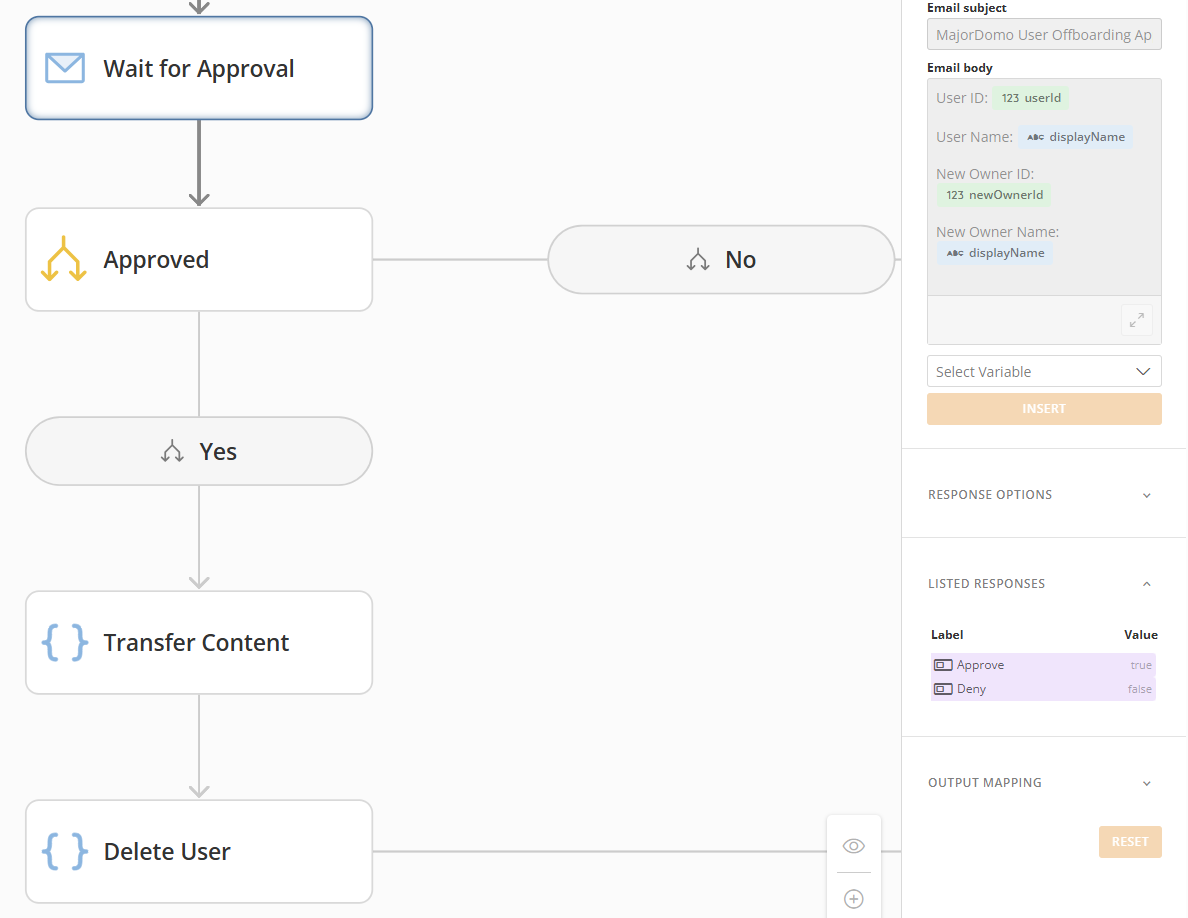The image size is (1188, 918).
Task: Click the Reset button
Action: click(x=1129, y=842)
